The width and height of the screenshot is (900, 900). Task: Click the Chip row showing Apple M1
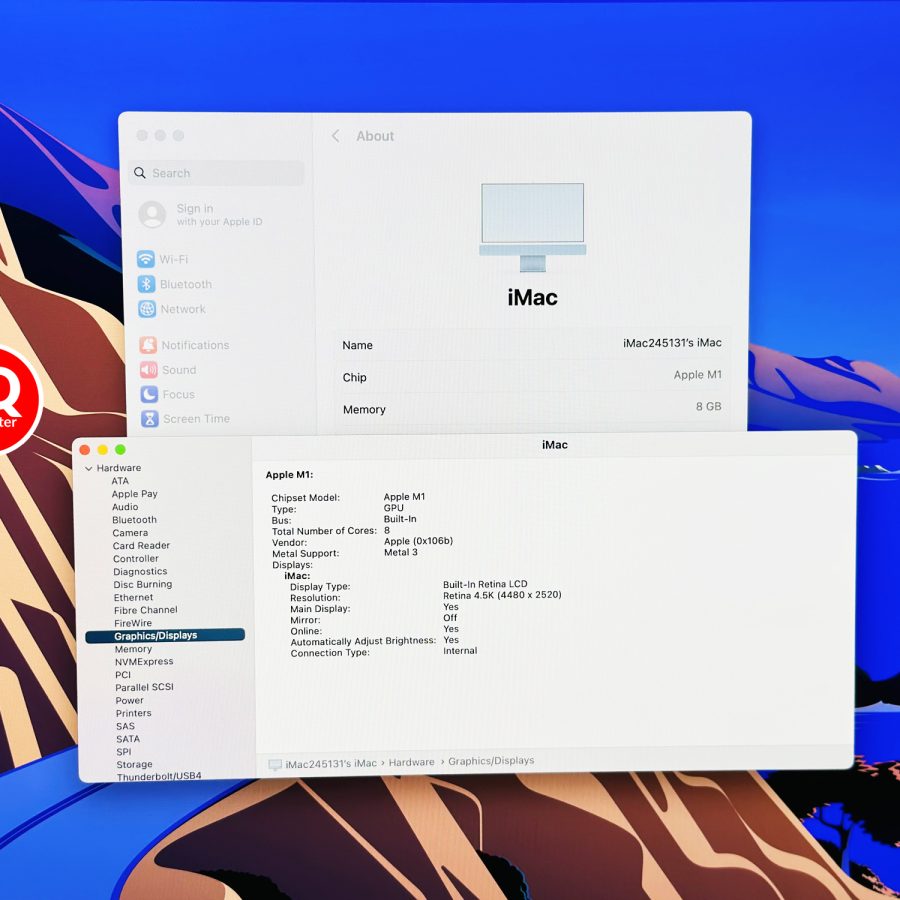pyautogui.click(x=532, y=377)
